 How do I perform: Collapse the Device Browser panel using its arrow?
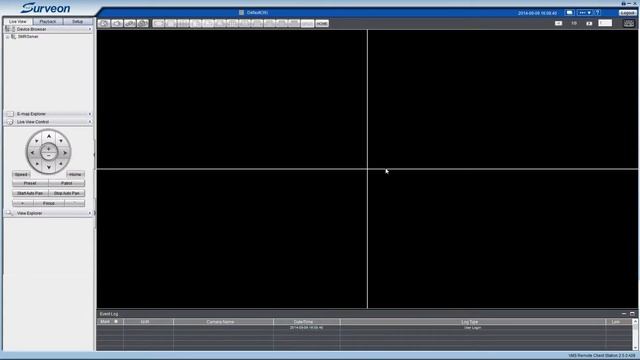click(x=90, y=29)
